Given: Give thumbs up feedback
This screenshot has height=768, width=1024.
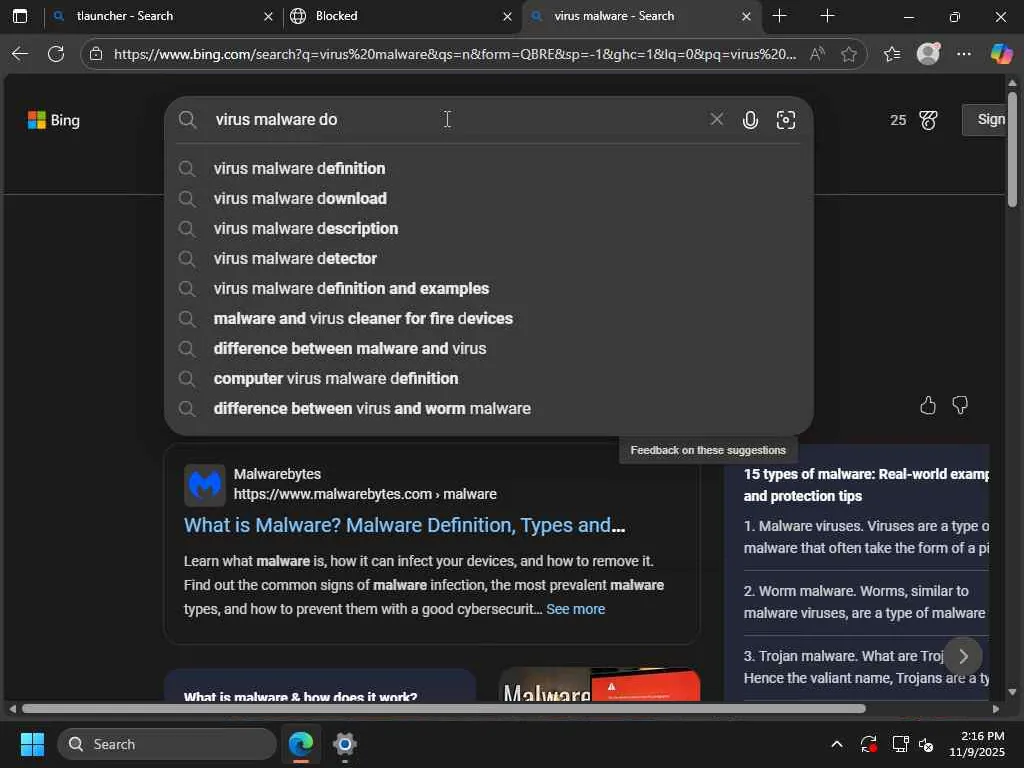Looking at the screenshot, I should pyautogui.click(x=928, y=406).
